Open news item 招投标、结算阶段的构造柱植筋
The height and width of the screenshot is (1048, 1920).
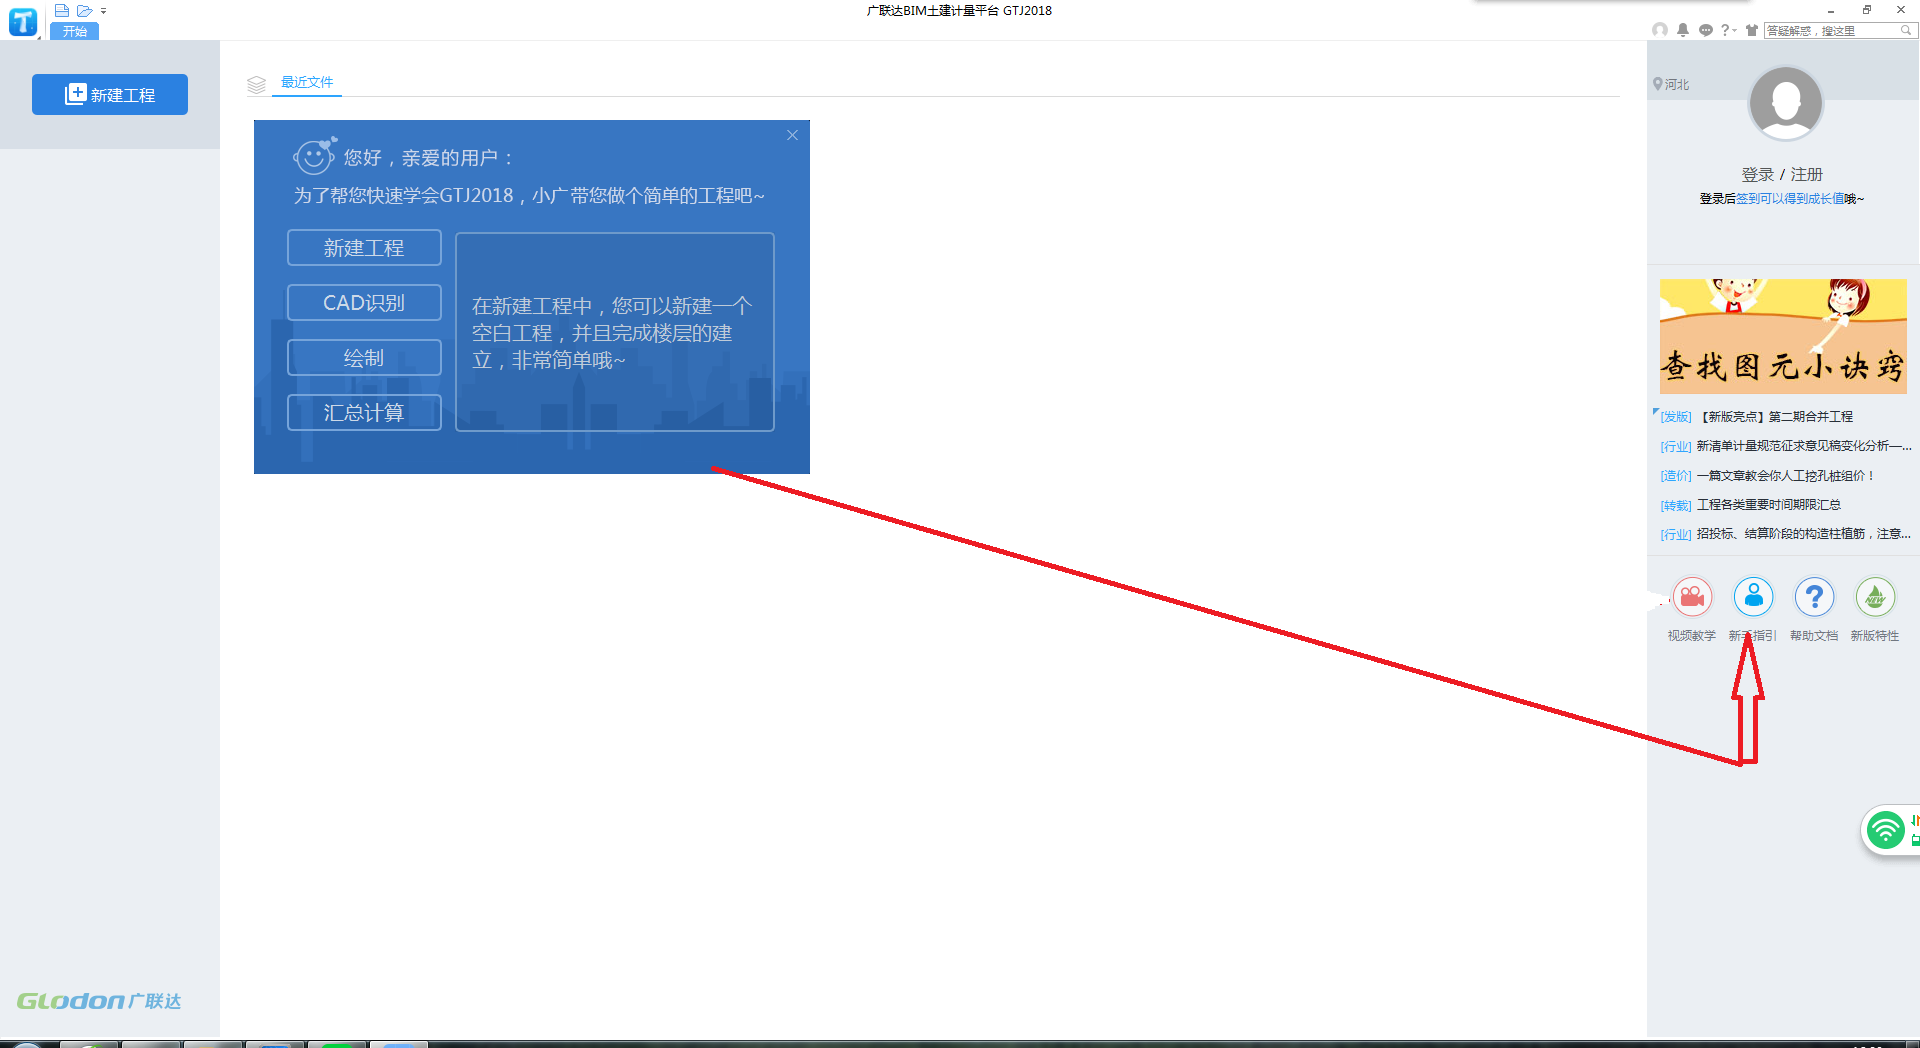pyautogui.click(x=1804, y=534)
